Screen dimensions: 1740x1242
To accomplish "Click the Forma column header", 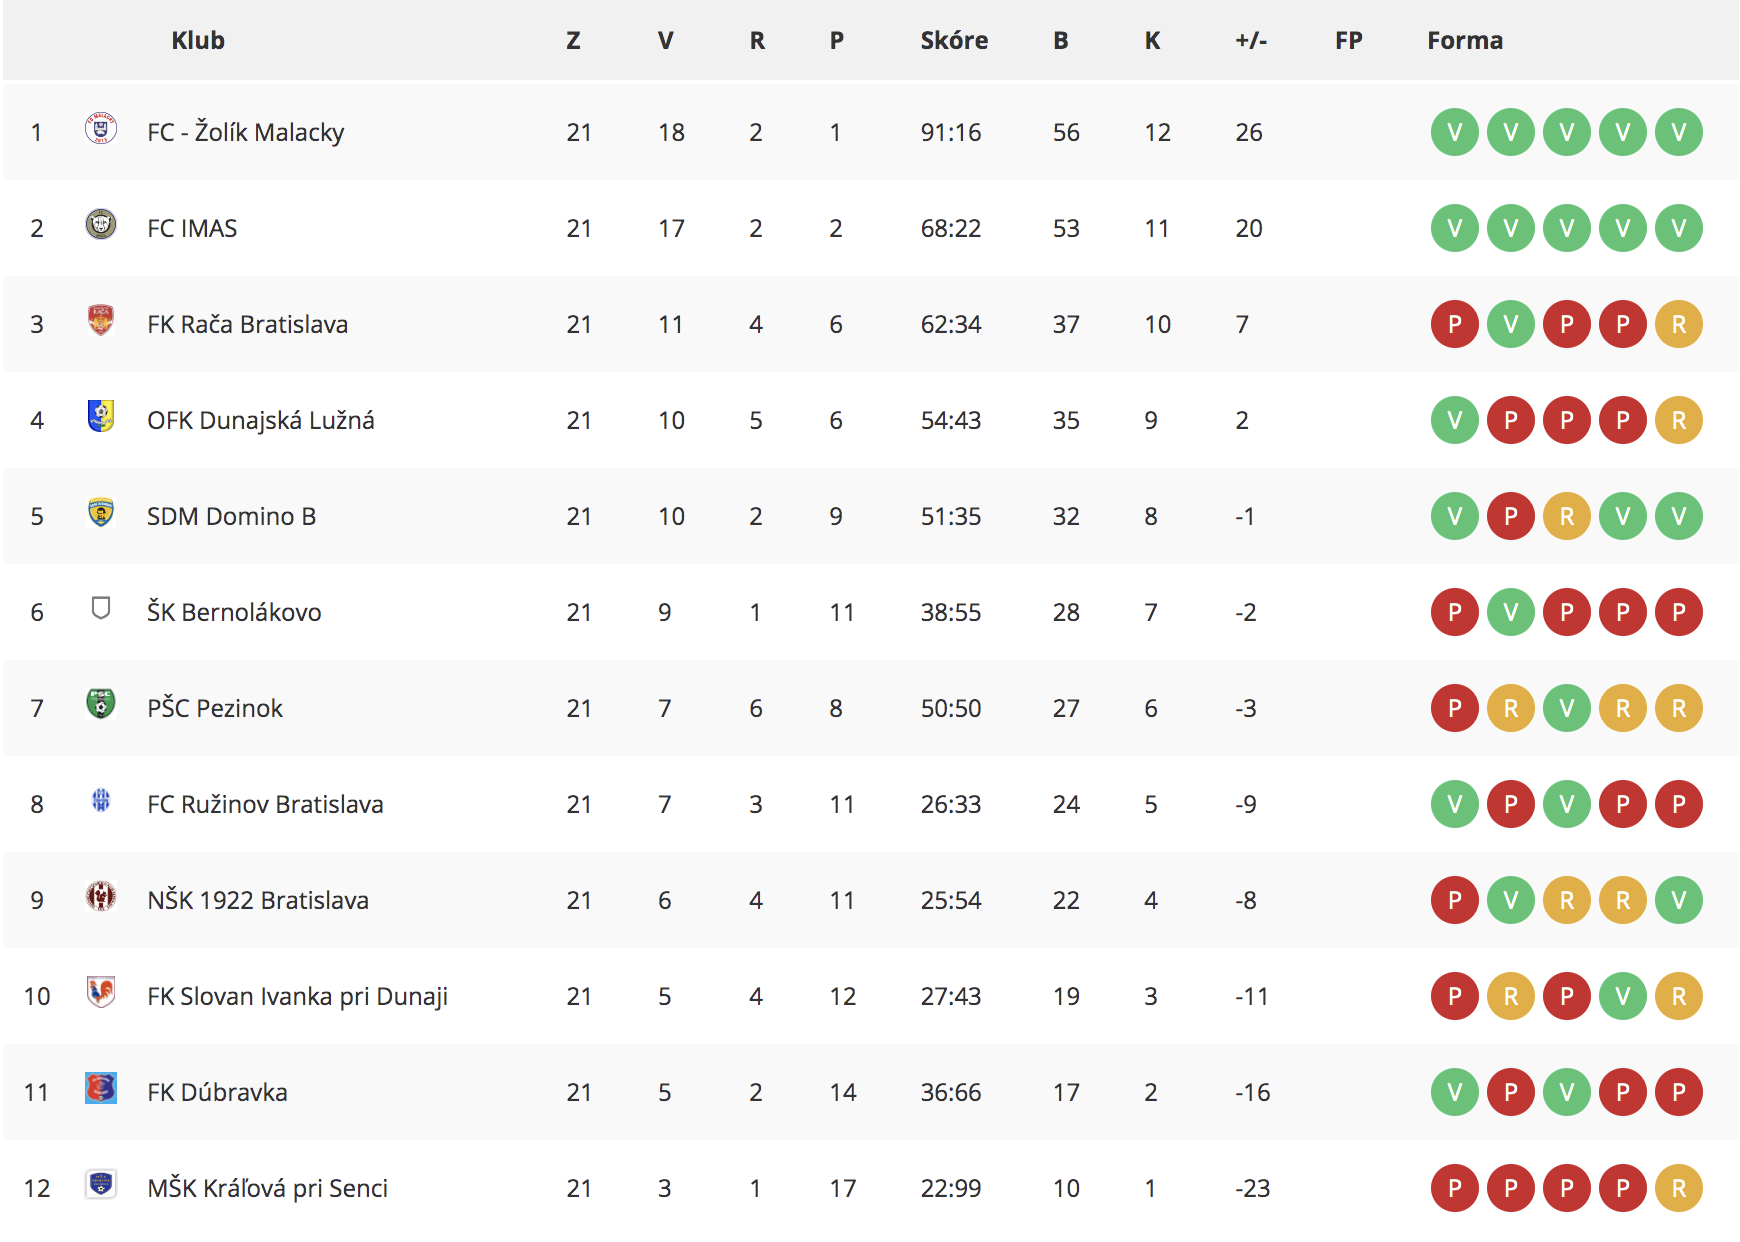I will click(x=1465, y=40).
